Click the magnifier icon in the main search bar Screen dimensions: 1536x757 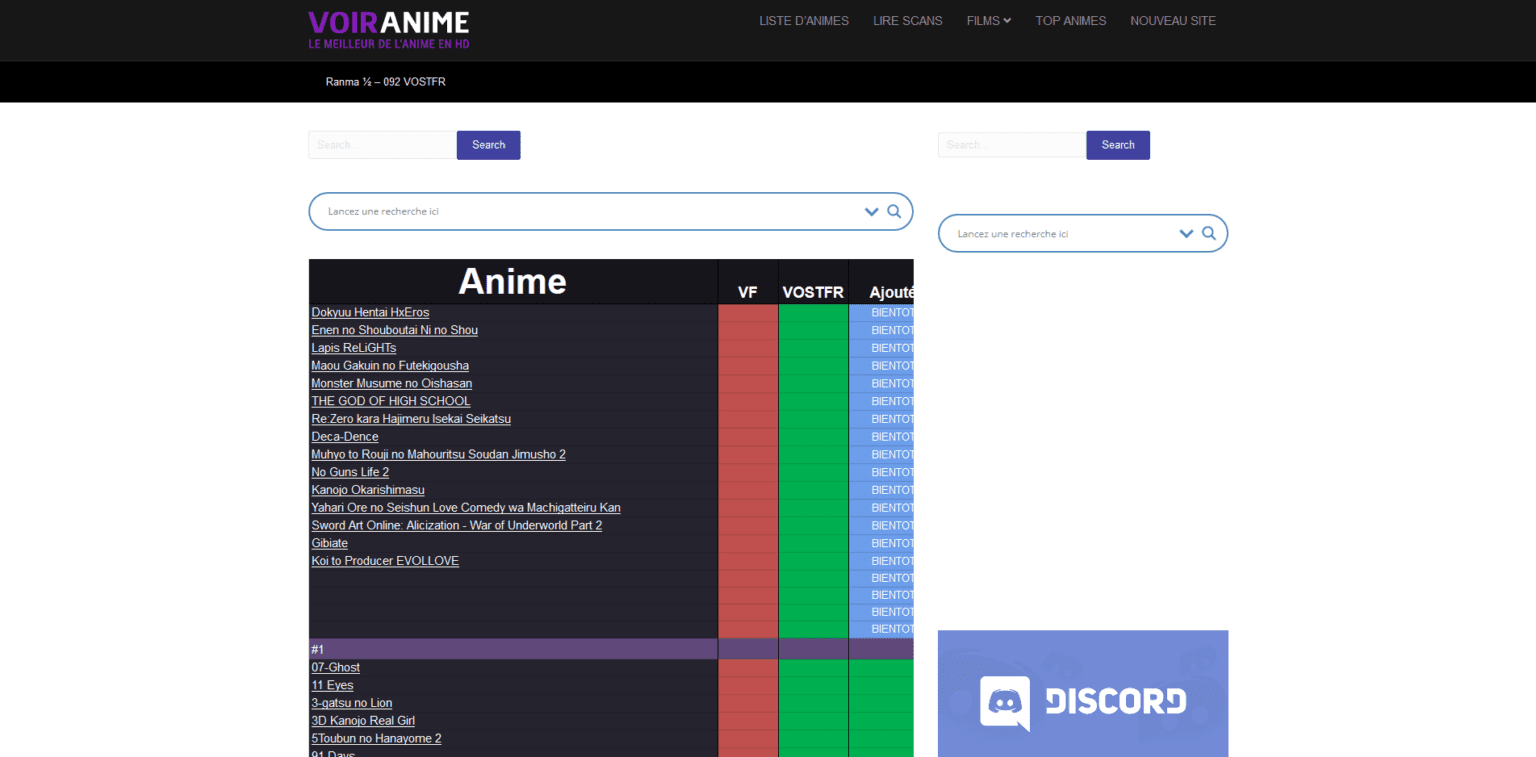pyautogui.click(x=893, y=211)
